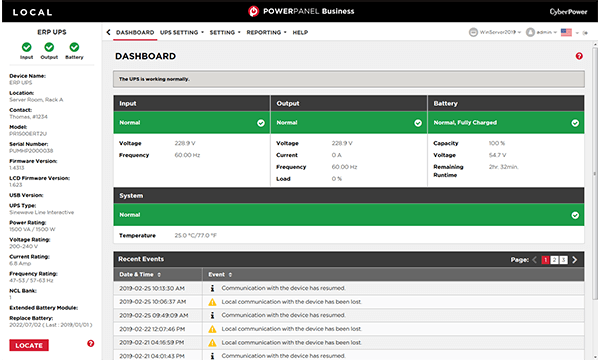600x360 pixels.
Task: Click location value Server Room, Rack A
Action: pyautogui.click(x=36, y=100)
